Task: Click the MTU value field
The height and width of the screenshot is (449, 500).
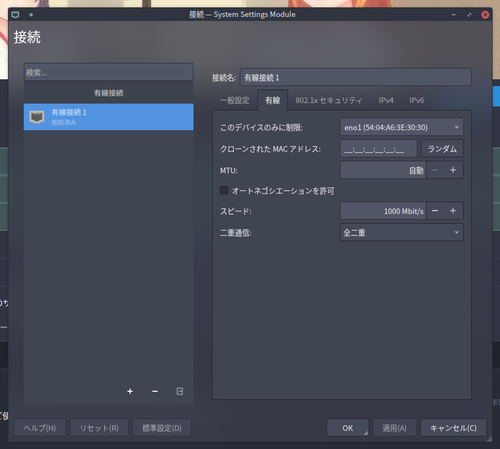Action: [383, 170]
